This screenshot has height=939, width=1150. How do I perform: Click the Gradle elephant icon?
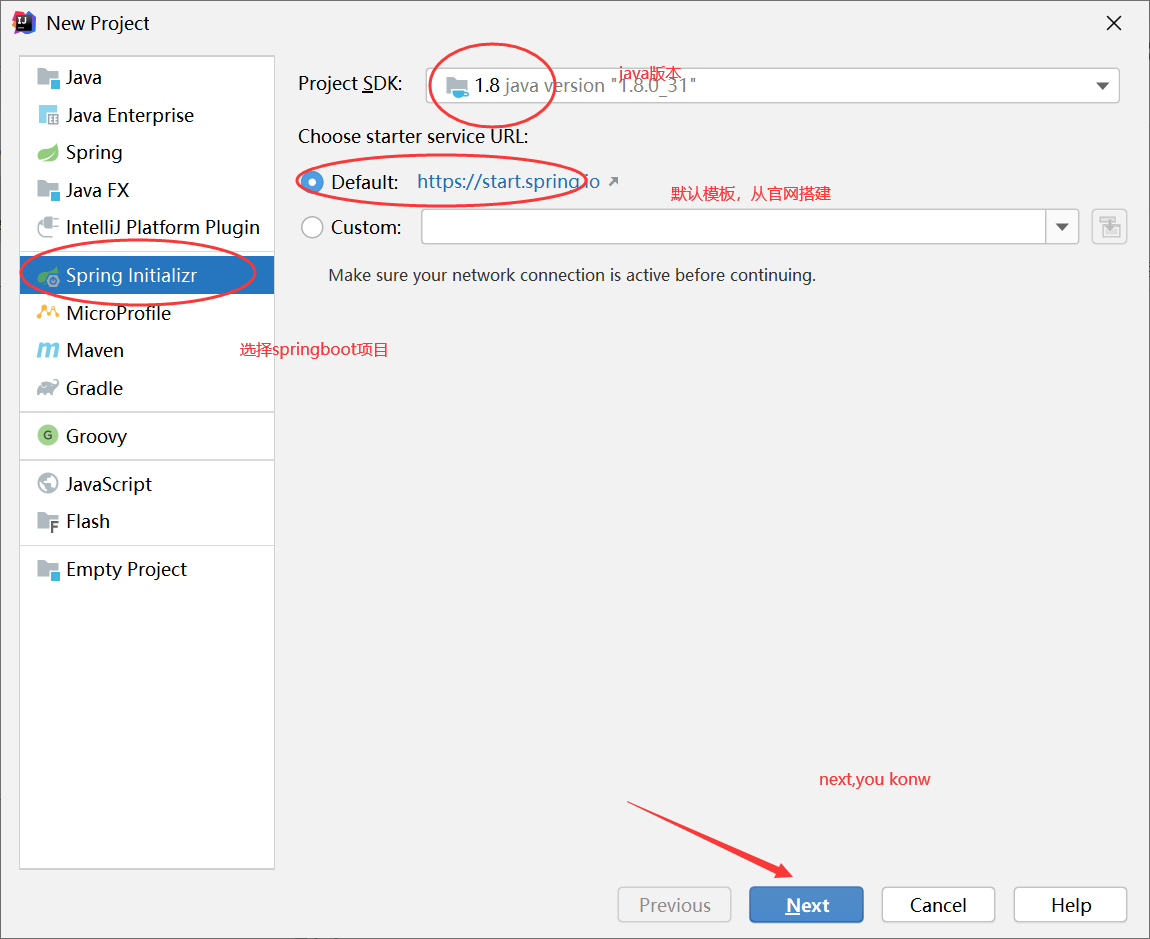(x=48, y=387)
